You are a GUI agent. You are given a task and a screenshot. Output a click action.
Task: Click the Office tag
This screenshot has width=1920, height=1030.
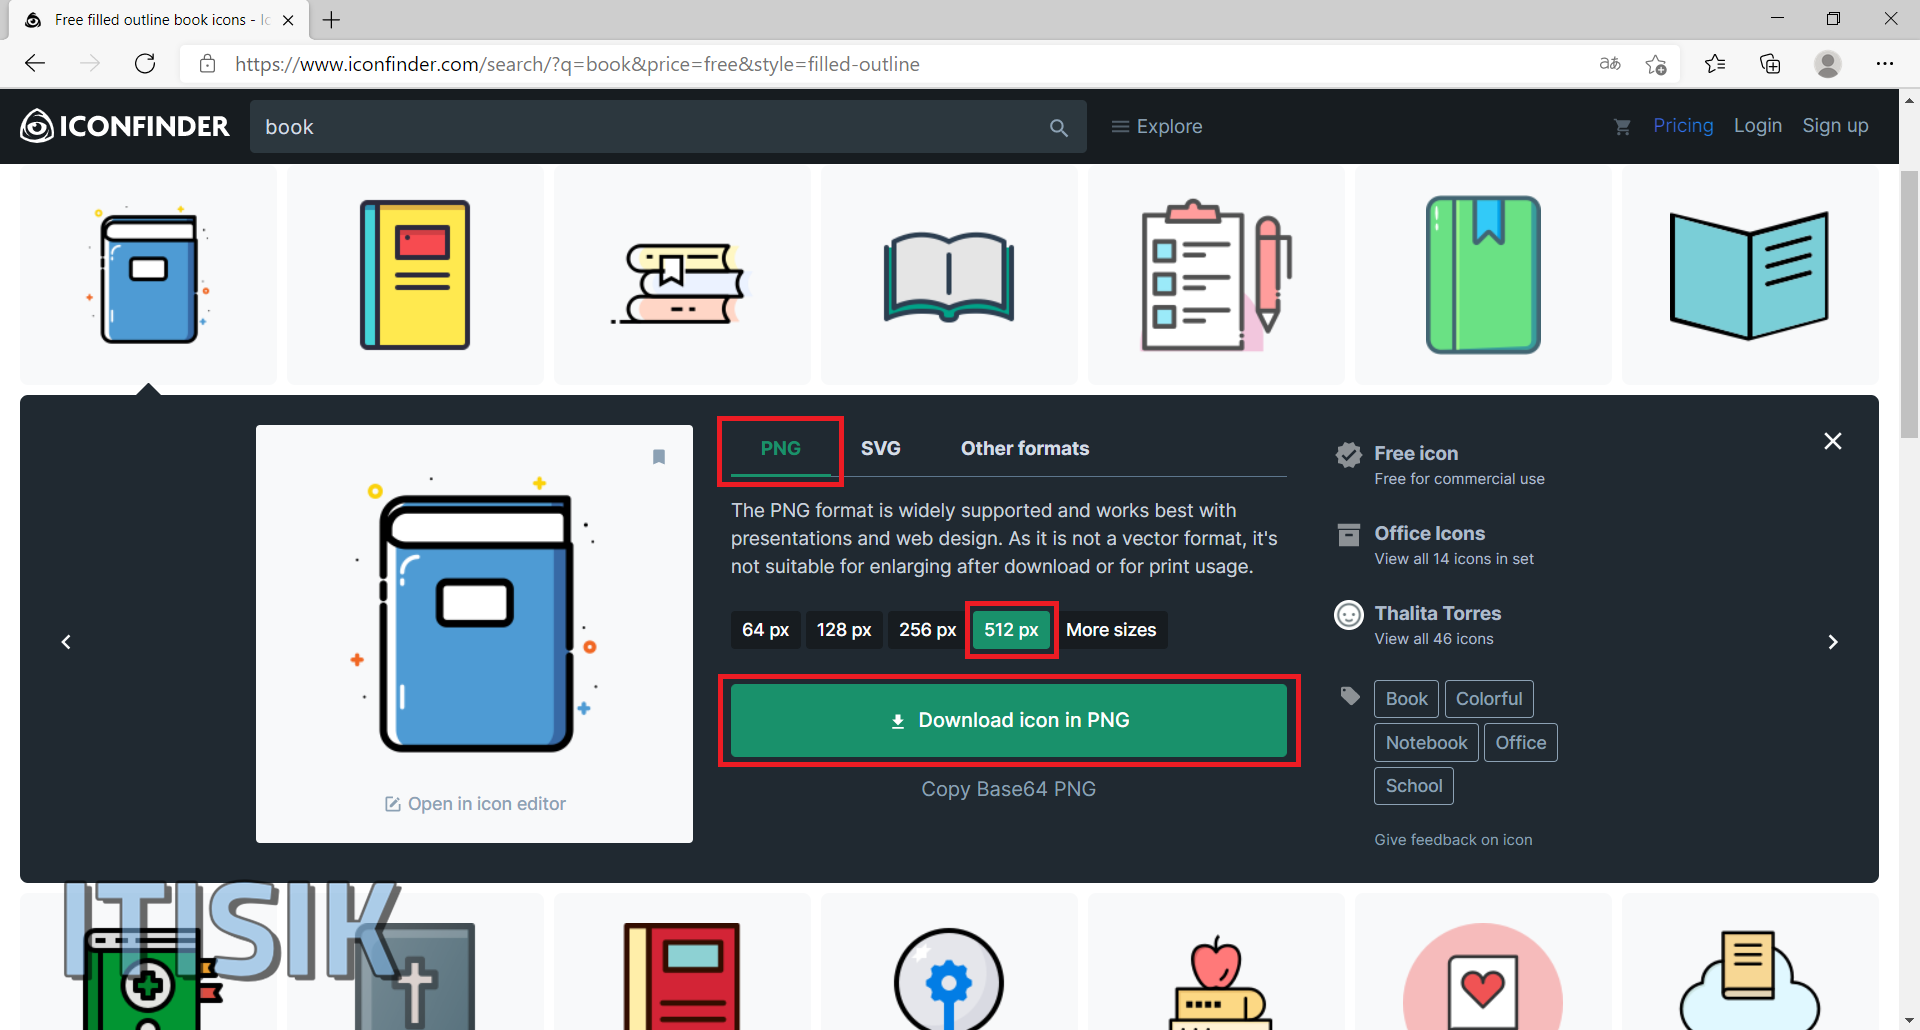pos(1521,743)
